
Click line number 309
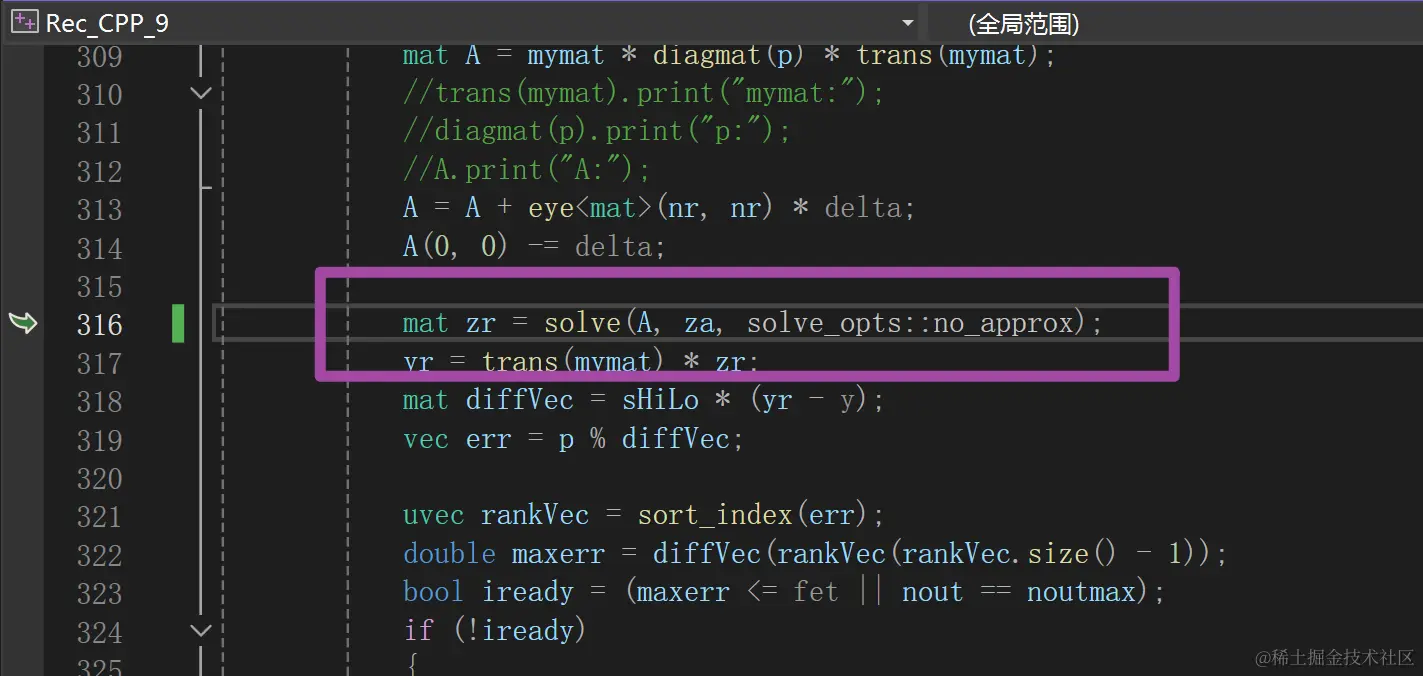pos(100,56)
